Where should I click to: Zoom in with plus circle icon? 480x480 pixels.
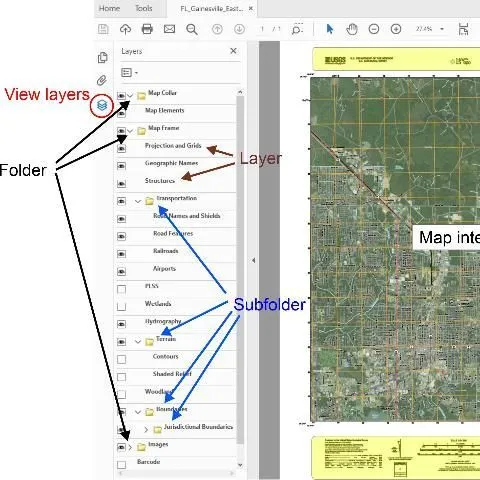click(396, 29)
